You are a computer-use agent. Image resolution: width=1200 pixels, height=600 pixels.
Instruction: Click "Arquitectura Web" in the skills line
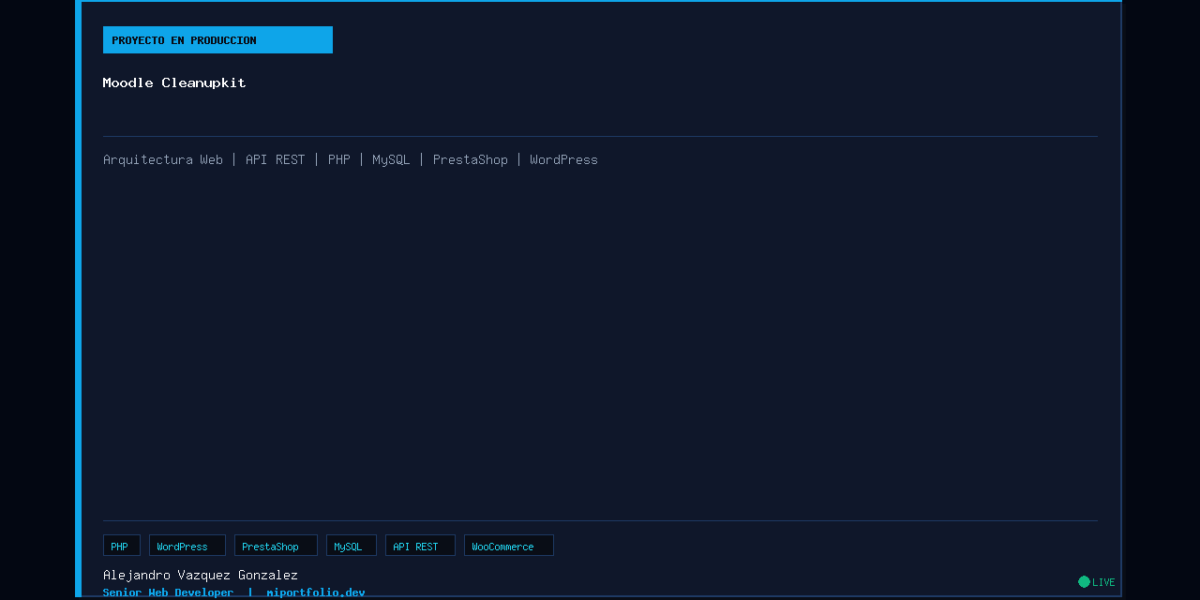163,160
